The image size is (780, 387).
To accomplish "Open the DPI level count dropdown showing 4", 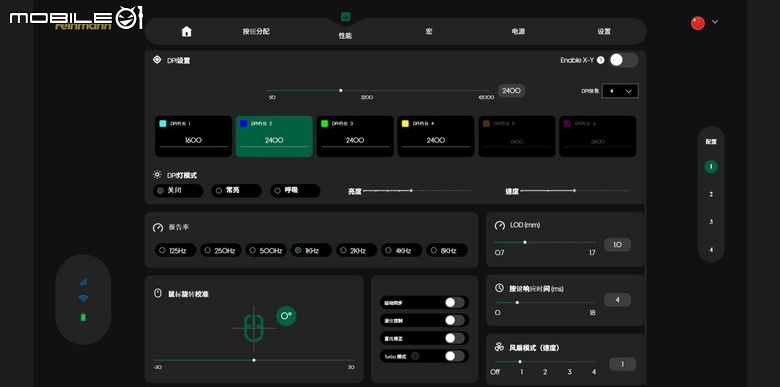I will (620, 91).
